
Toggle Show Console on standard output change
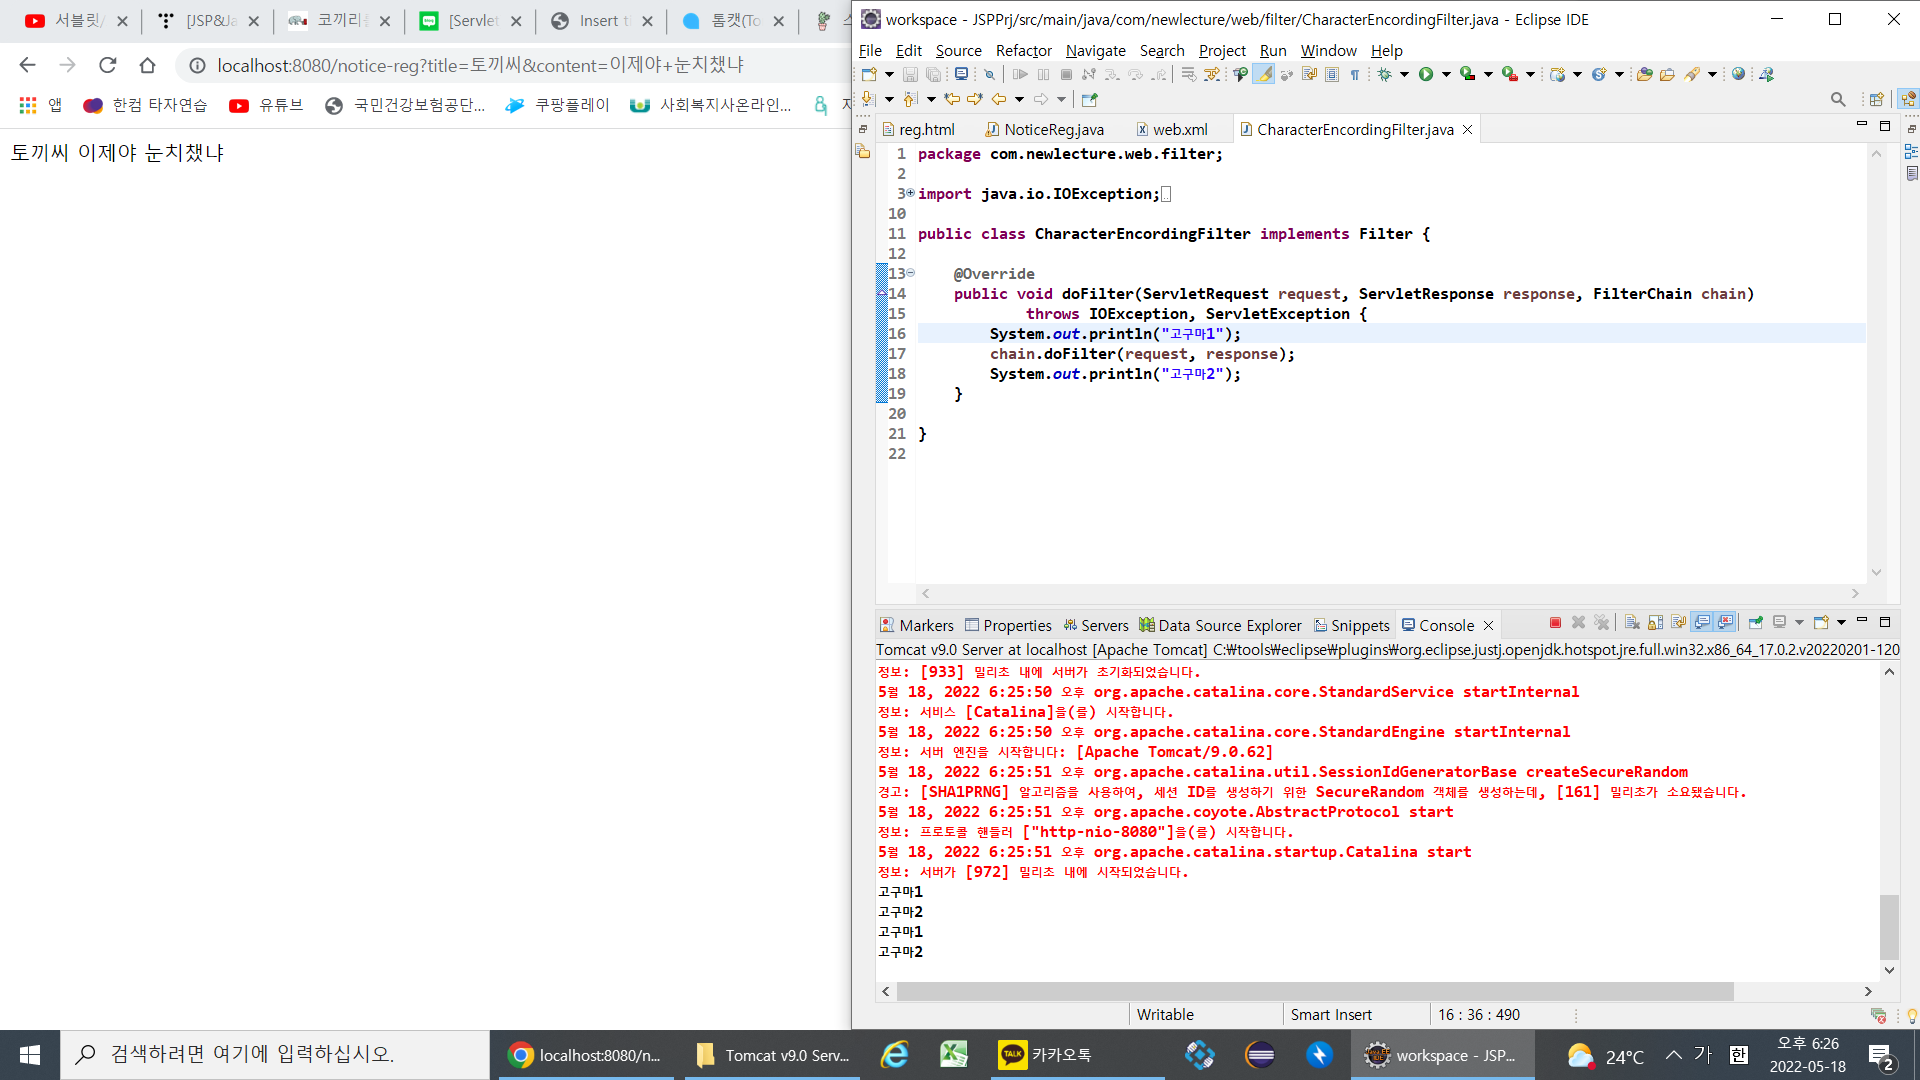[x=1702, y=623]
